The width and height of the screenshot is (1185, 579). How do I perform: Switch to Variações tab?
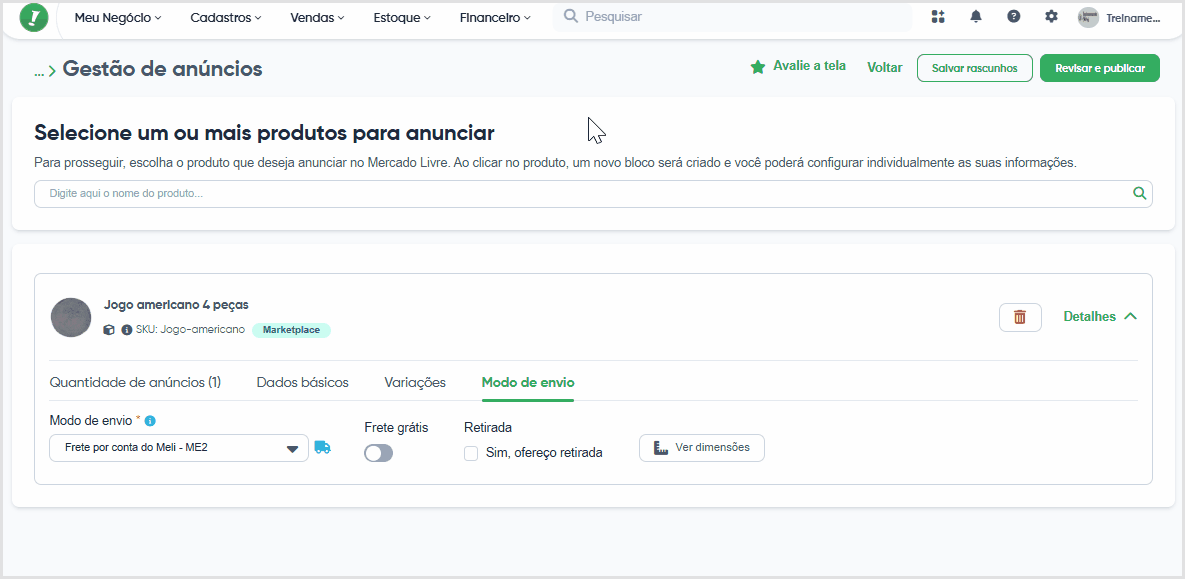point(415,382)
